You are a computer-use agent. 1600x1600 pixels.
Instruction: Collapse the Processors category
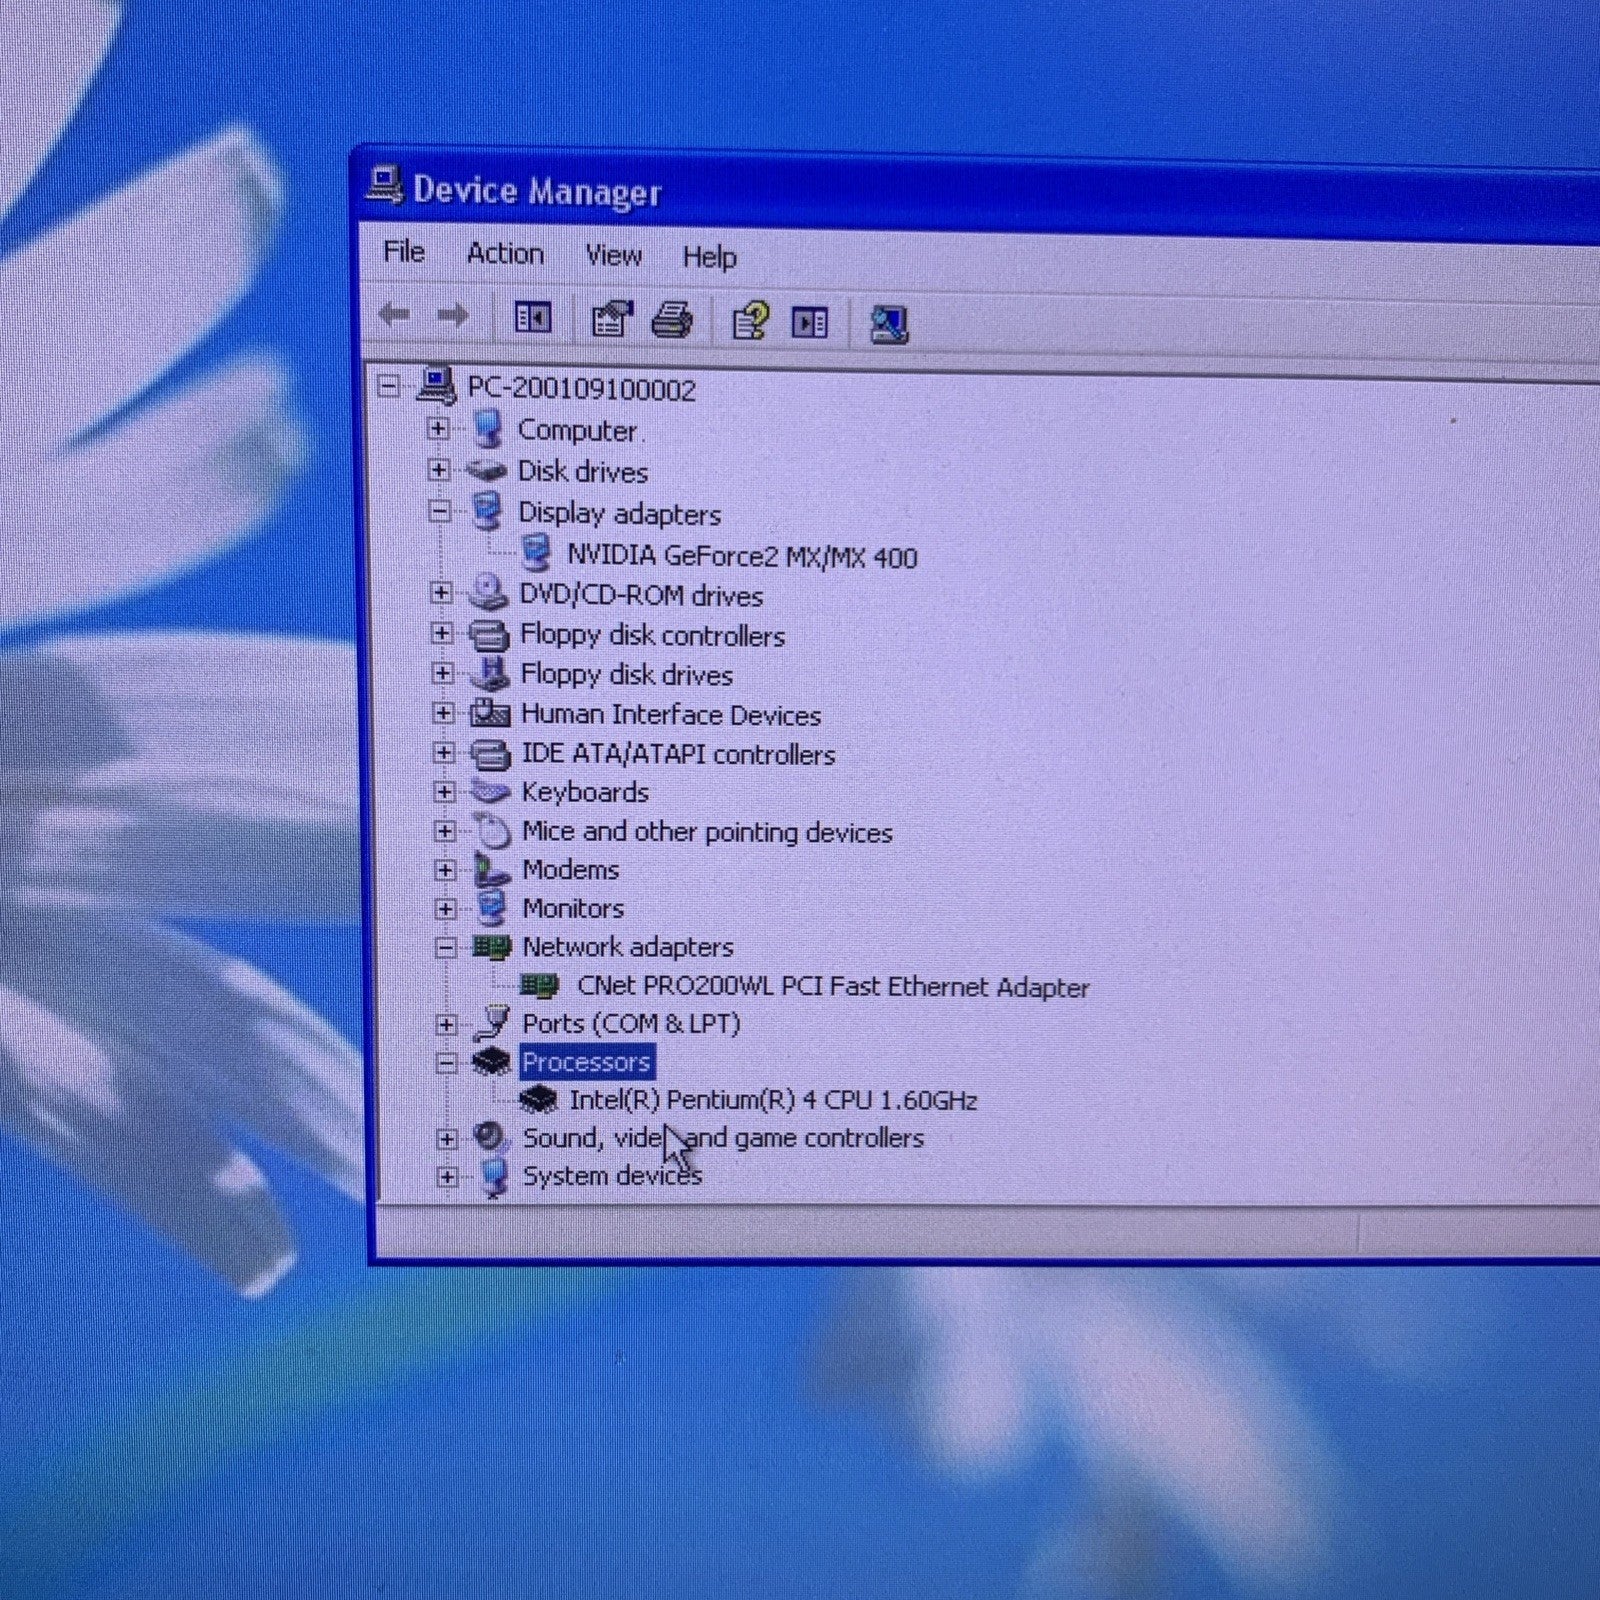point(447,1062)
